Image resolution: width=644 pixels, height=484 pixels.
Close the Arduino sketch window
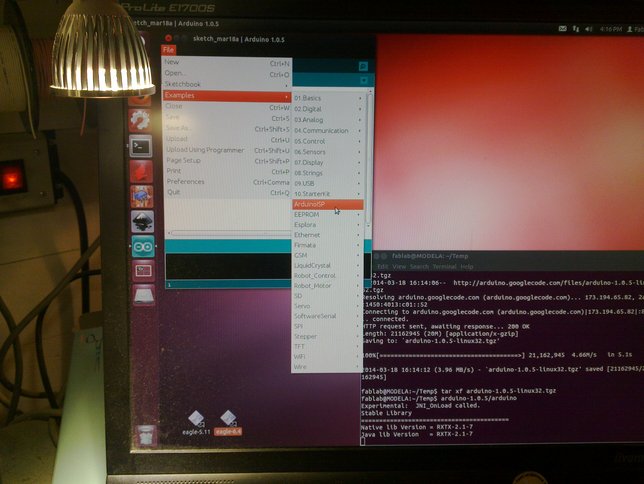[168, 38]
